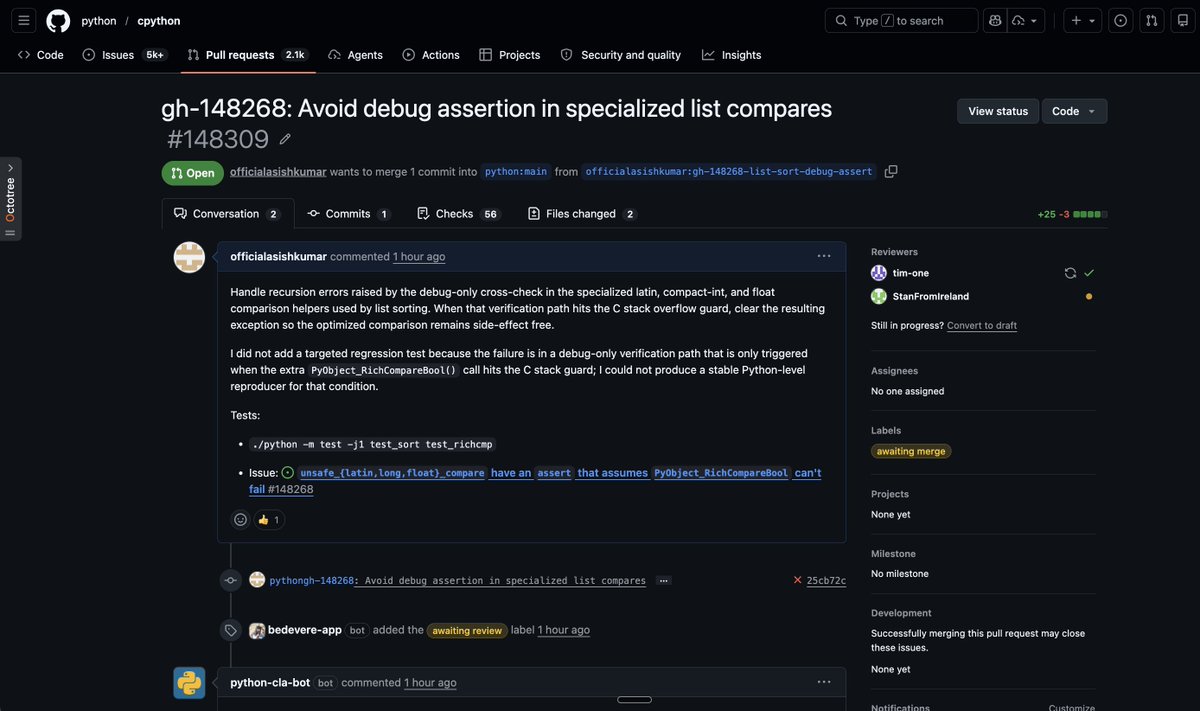
Task: Open python-cla-bot comment timestamp
Action: click(x=430, y=683)
